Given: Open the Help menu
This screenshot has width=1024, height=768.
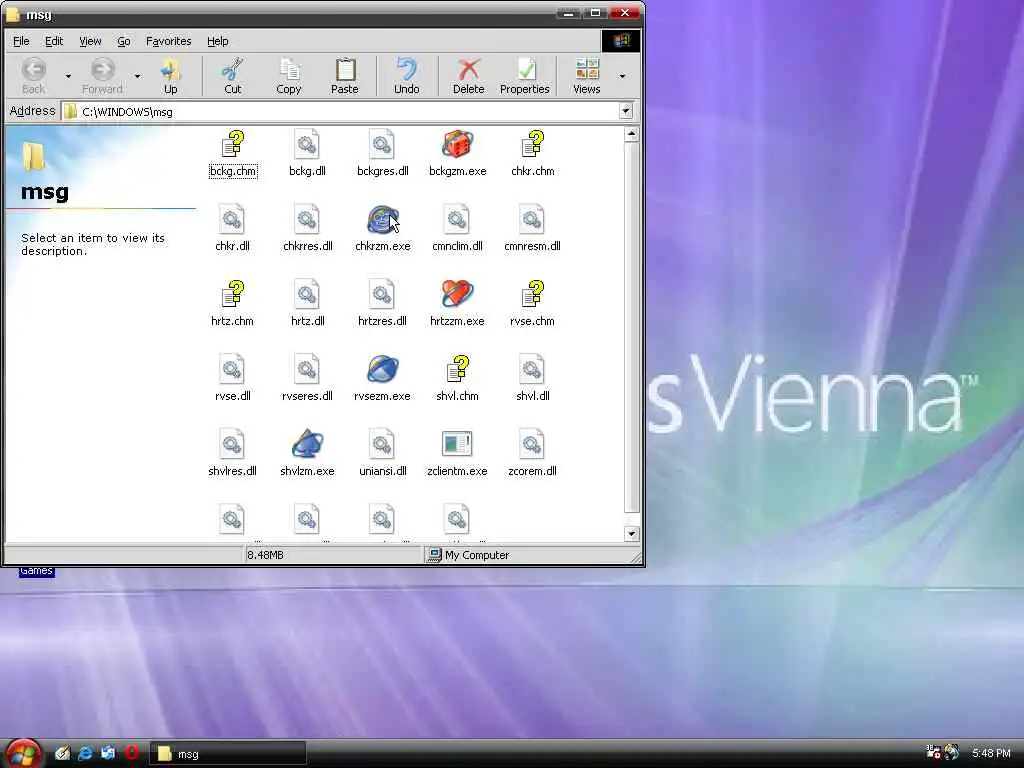Looking at the screenshot, I should [x=217, y=41].
